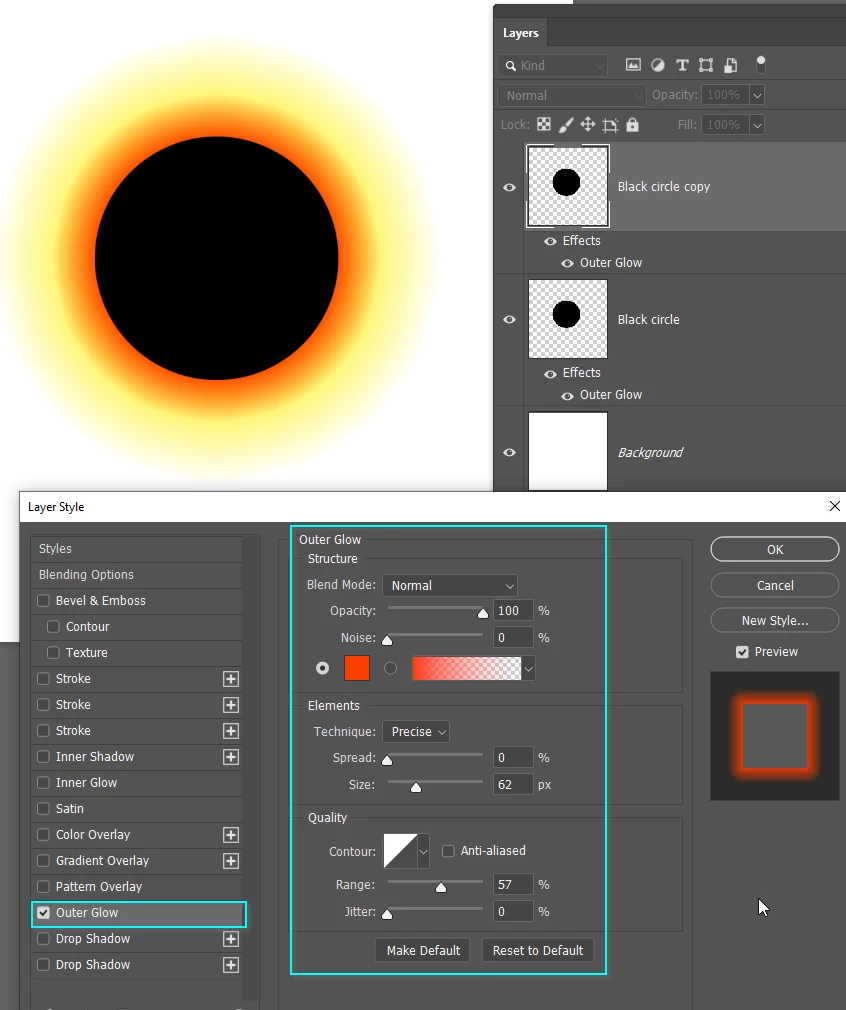The image size is (846, 1010).
Task: Click the lock transparent pixels icon
Action: click(x=544, y=124)
